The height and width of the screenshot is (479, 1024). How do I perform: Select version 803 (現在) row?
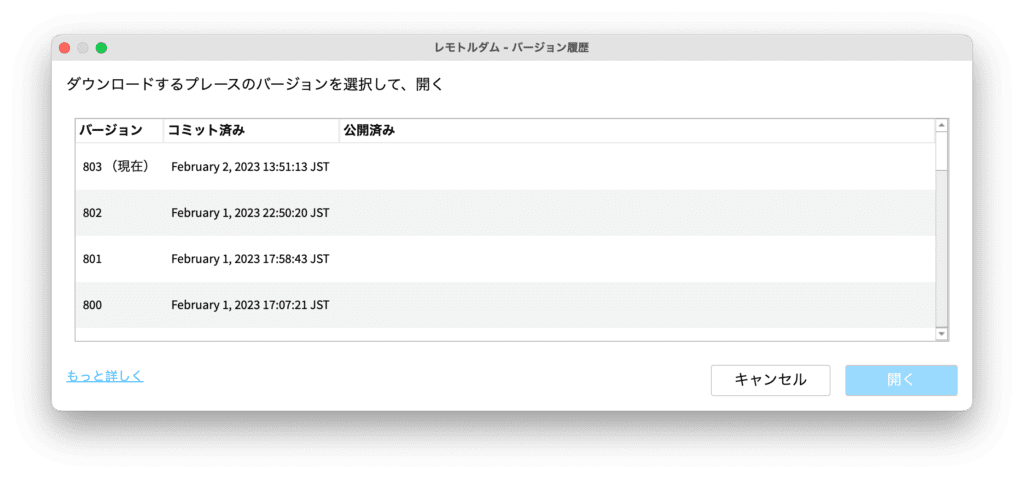click(116, 167)
